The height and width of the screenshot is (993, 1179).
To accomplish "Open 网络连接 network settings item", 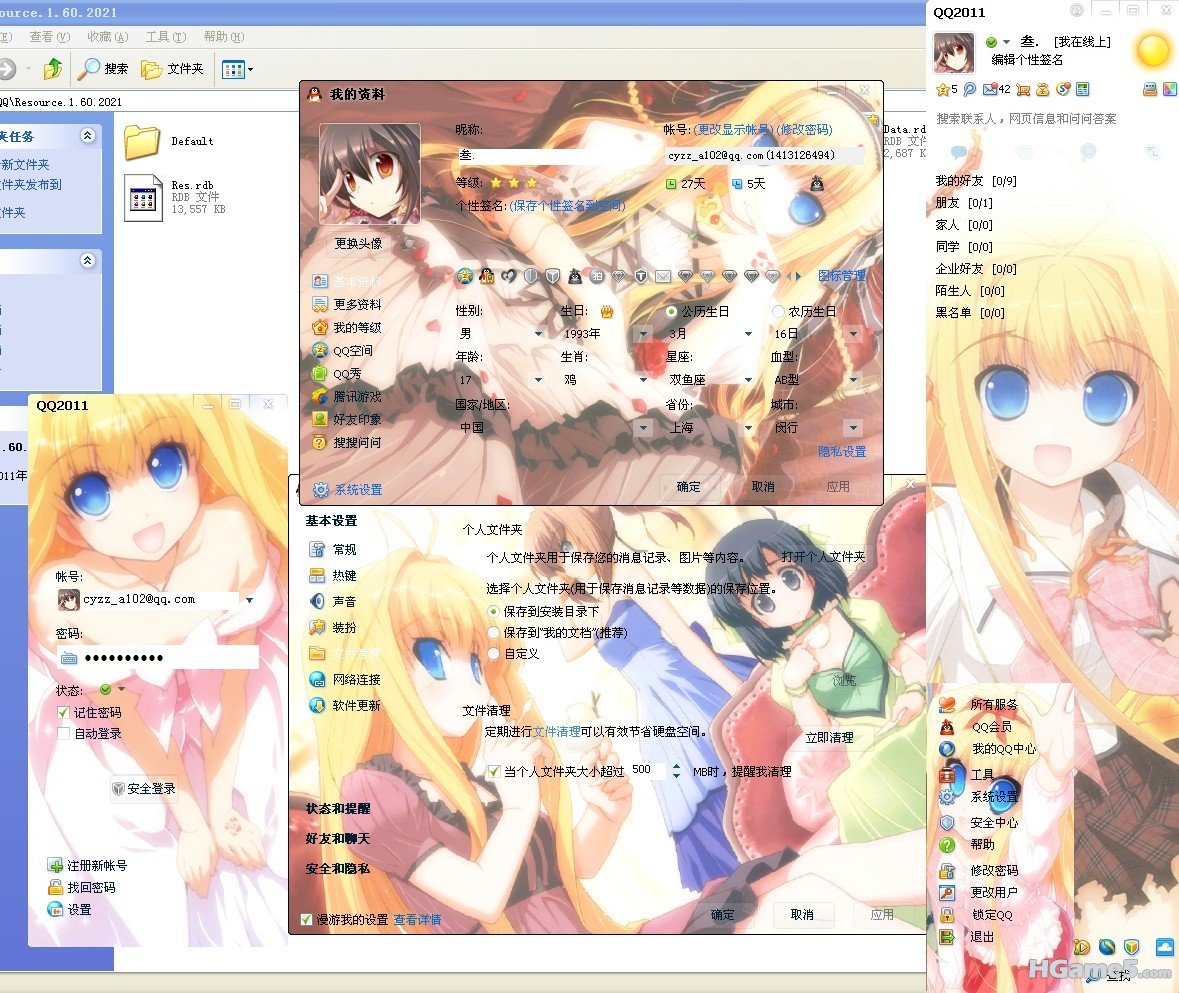I will pyautogui.click(x=345, y=680).
